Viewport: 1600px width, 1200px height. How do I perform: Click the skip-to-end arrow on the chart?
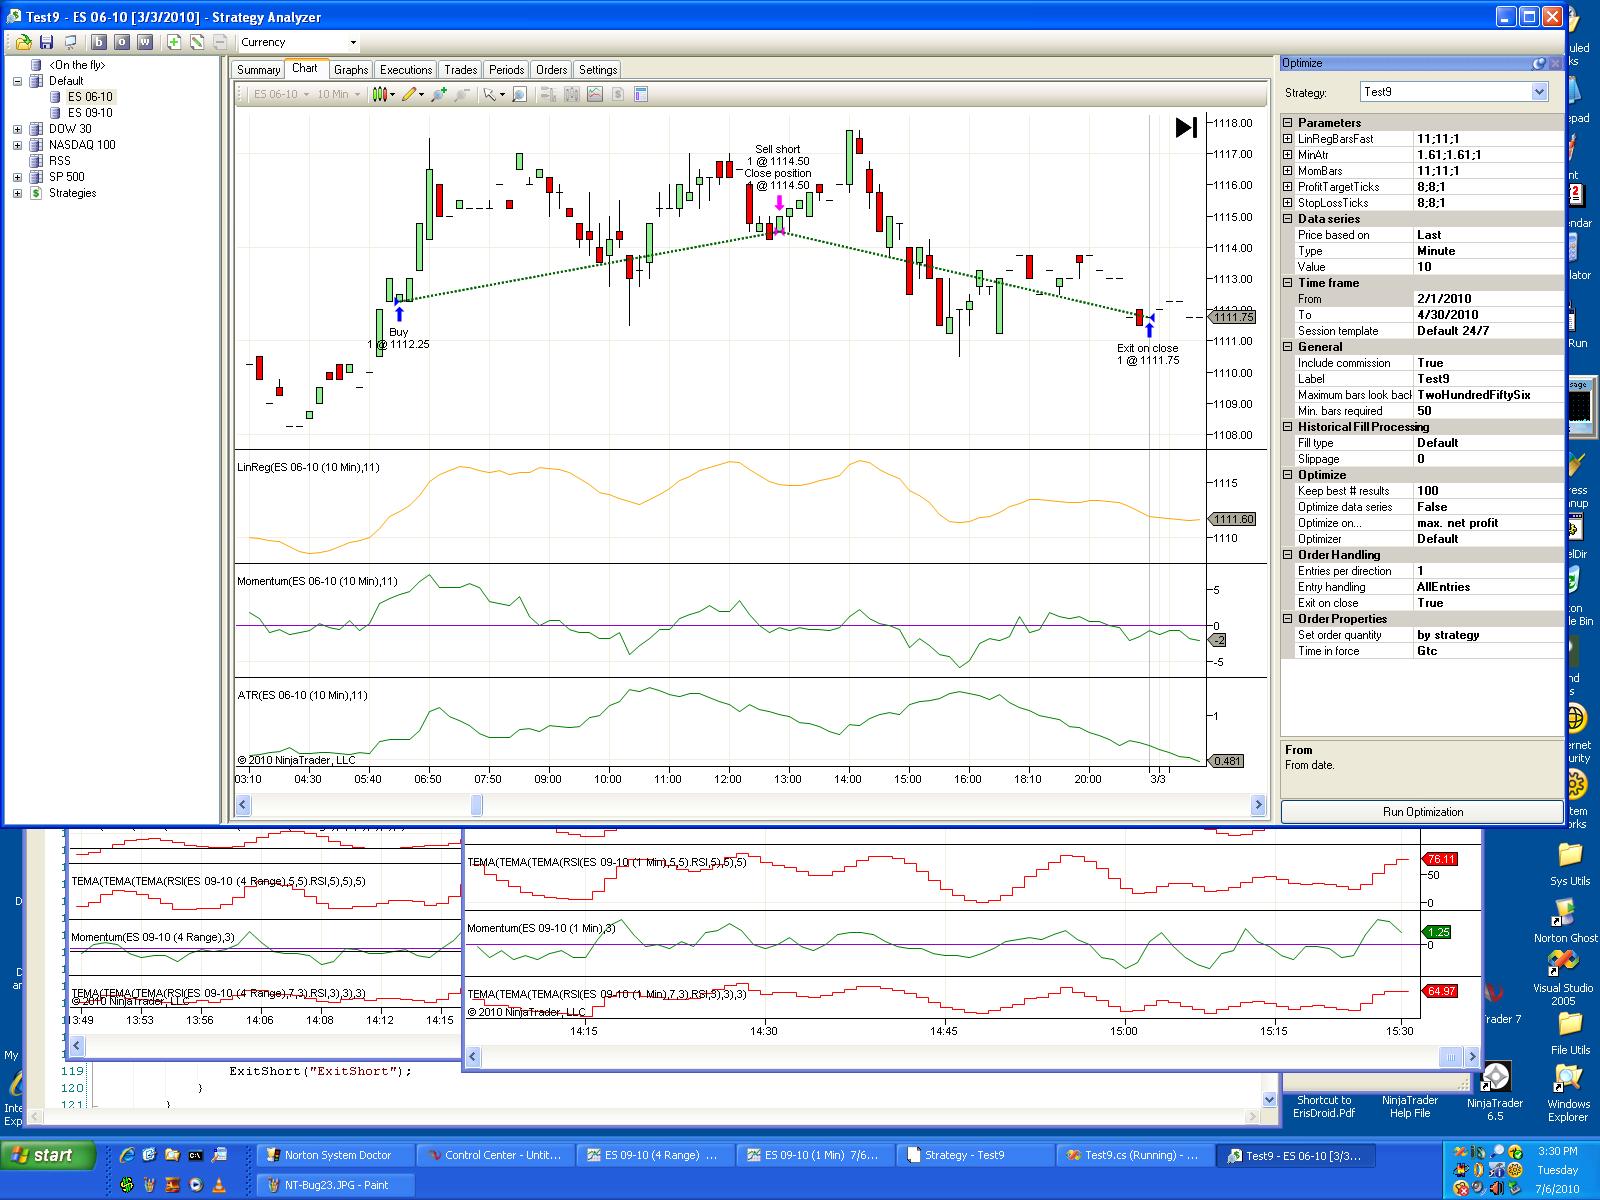tap(1186, 127)
